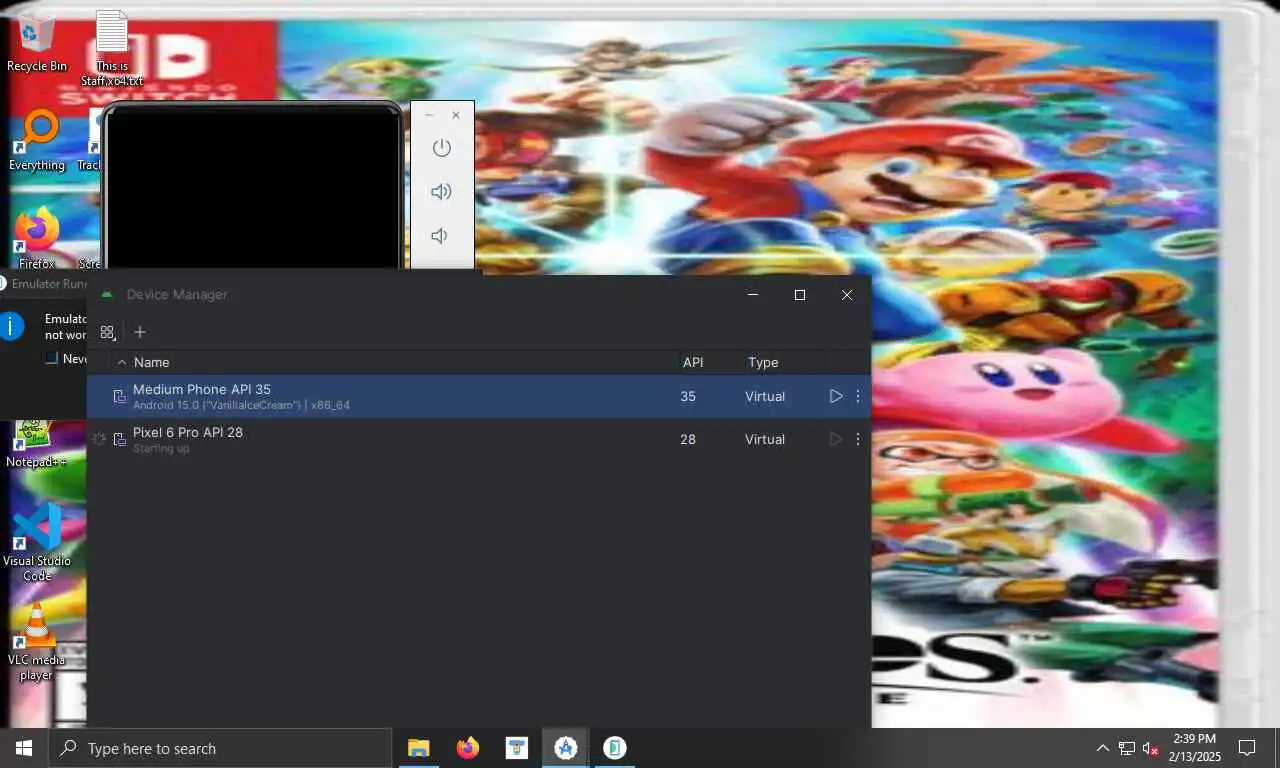Open the Recycle Bin desktop icon
Viewport: 1280px width, 768px height.
(37, 42)
